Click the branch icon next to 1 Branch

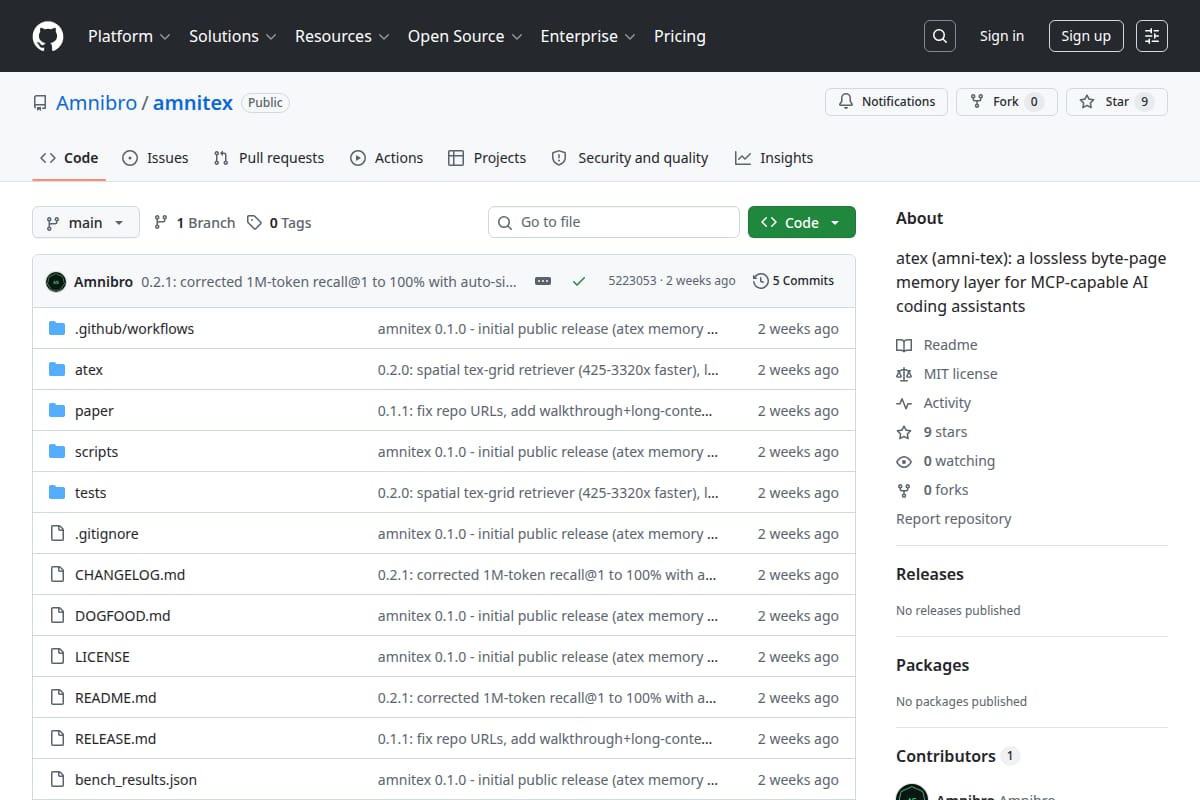coord(161,222)
